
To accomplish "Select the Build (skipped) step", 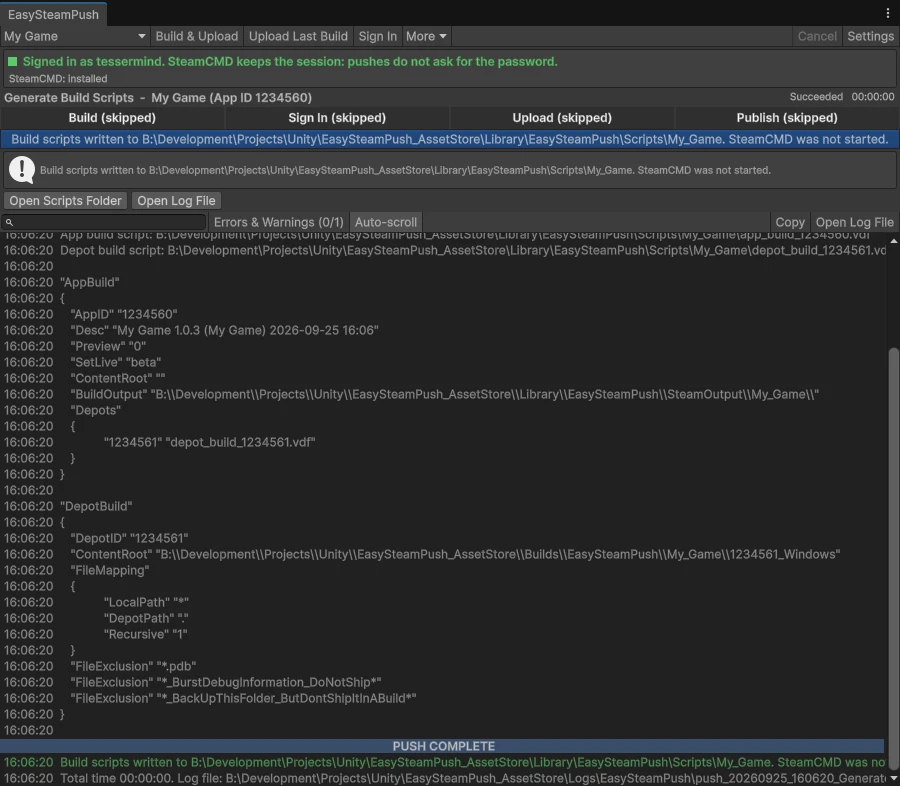I will click(x=112, y=118).
